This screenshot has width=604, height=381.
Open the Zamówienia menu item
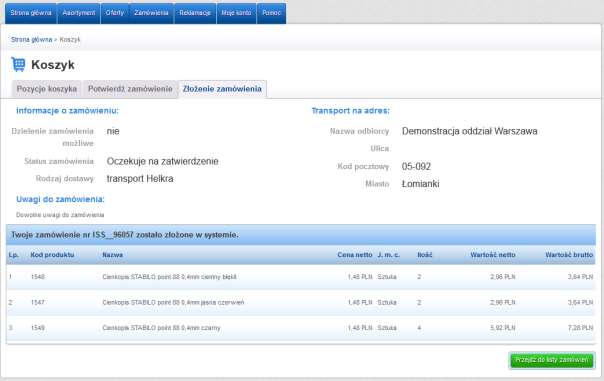click(151, 13)
